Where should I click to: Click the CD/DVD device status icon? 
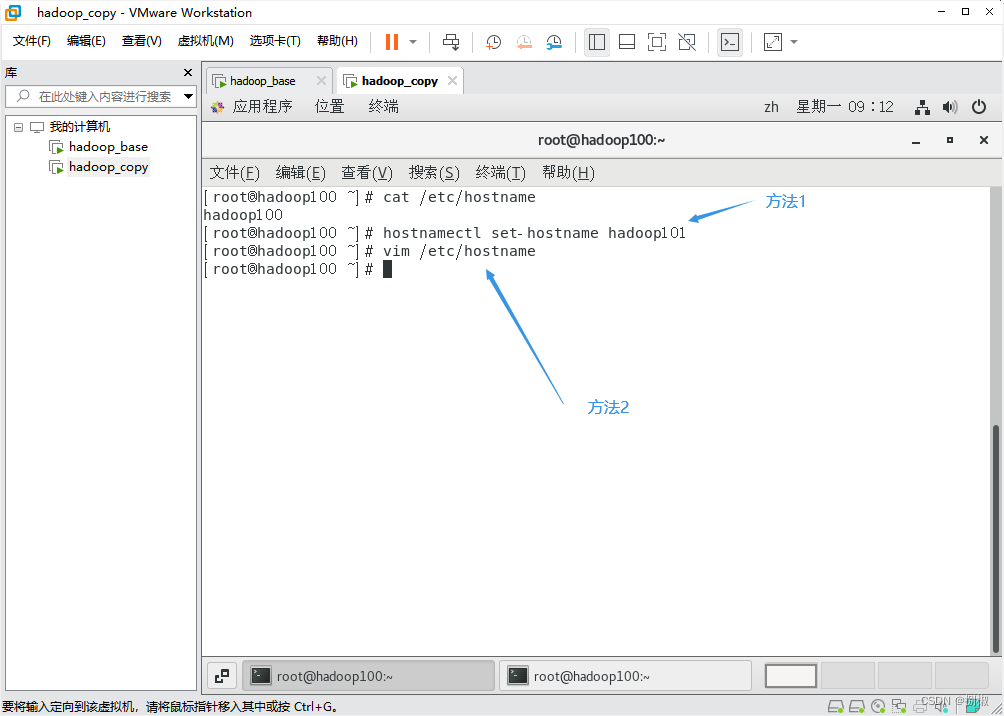[878, 706]
